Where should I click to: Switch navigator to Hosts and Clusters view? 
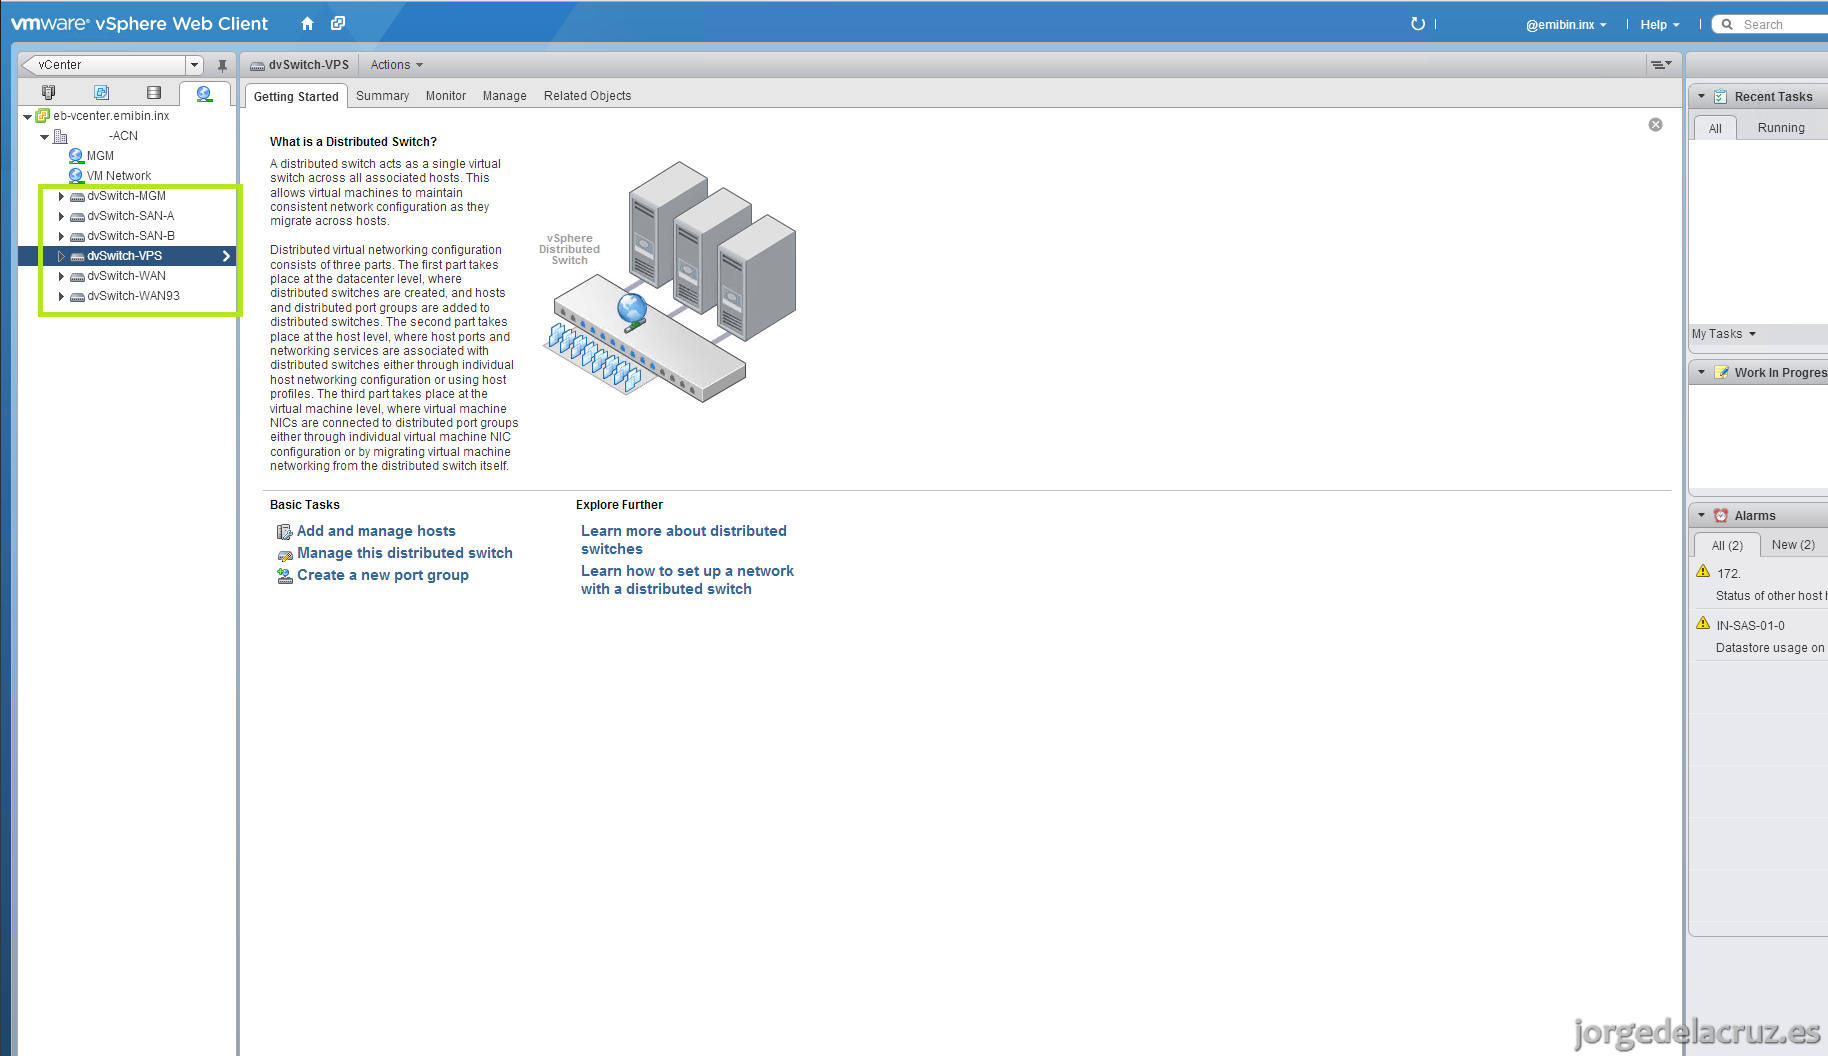[x=49, y=93]
